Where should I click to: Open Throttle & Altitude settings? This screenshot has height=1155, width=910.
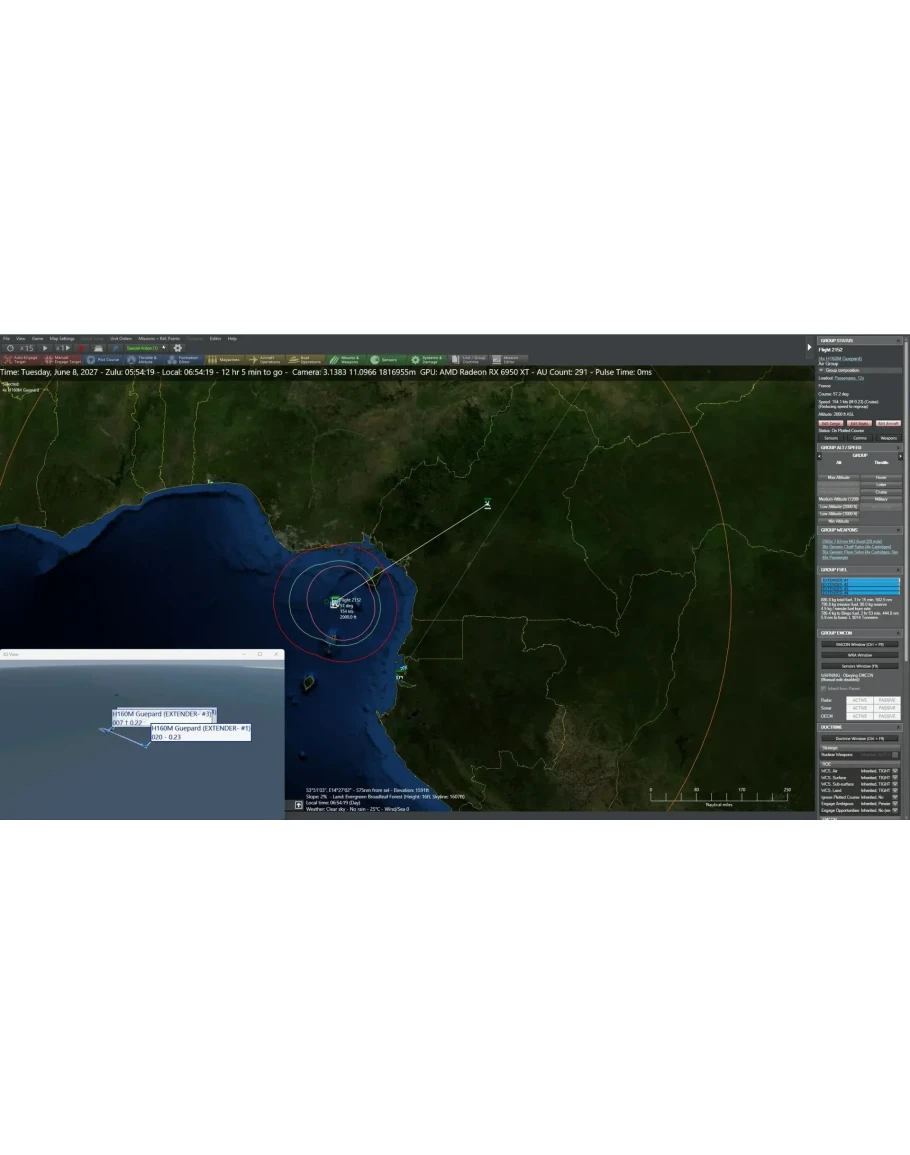(x=144, y=359)
